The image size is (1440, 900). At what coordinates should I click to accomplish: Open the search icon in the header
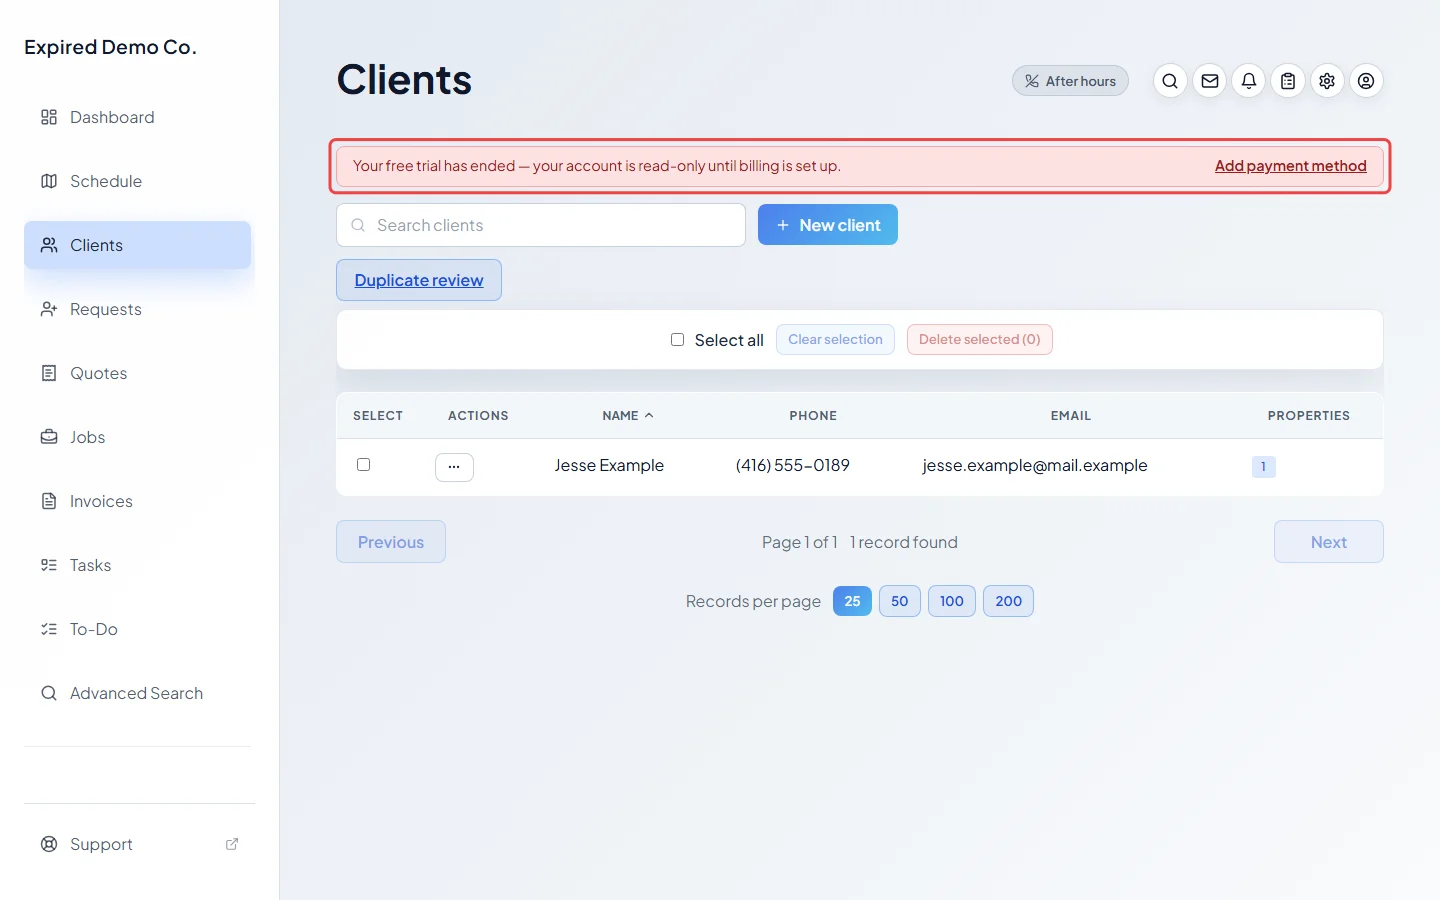click(x=1170, y=81)
